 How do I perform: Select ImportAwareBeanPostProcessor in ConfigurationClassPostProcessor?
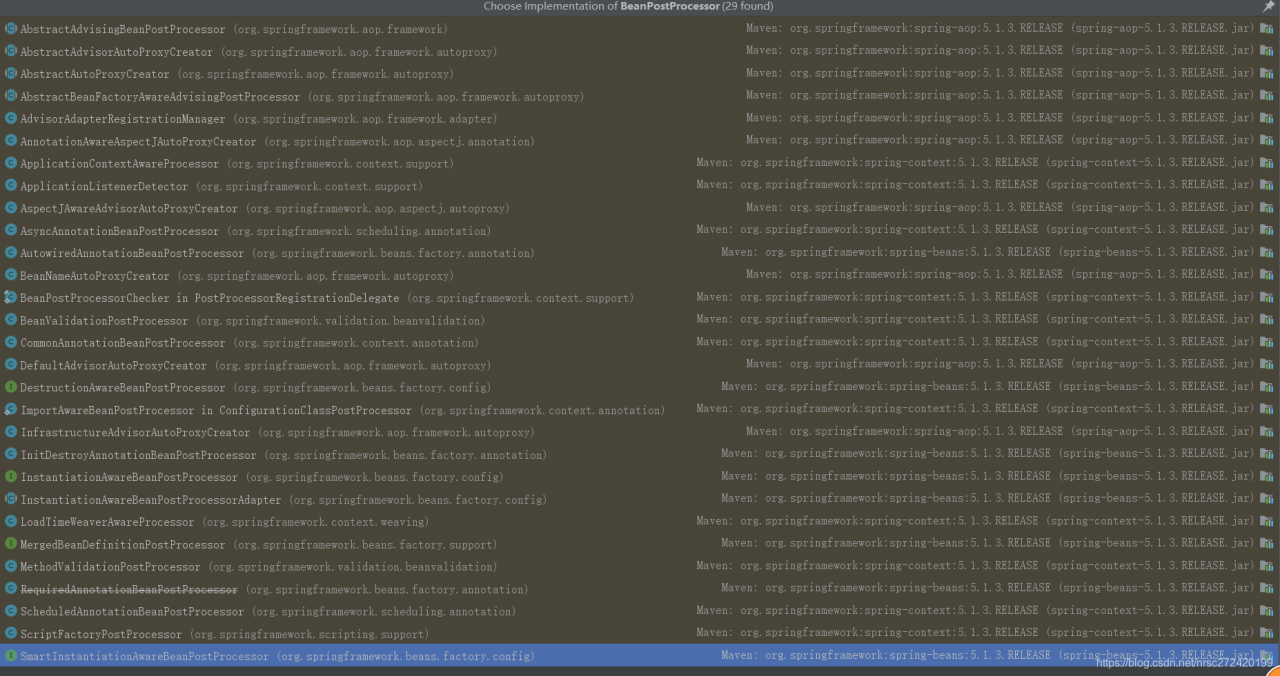coord(640,409)
